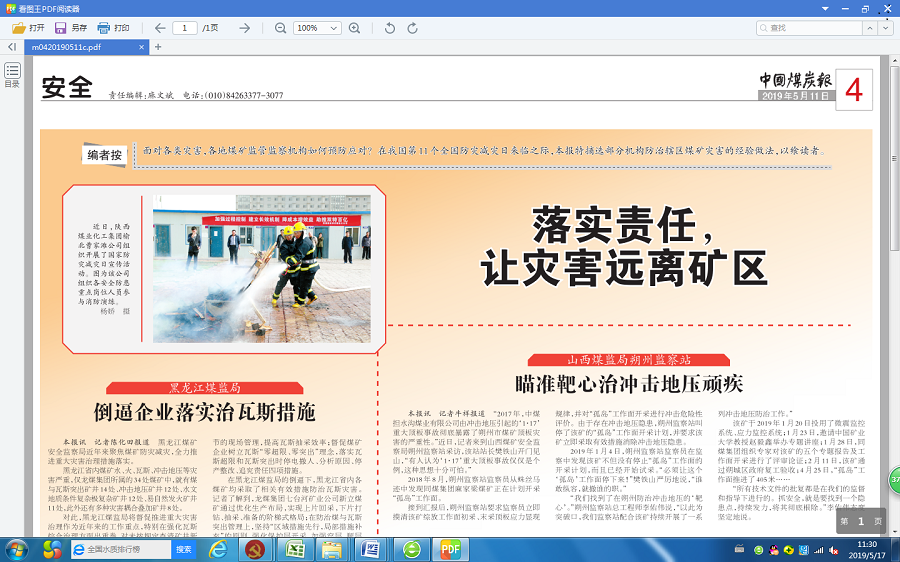The height and width of the screenshot is (562, 900).
Task: Collapse sidebar with the left chevron
Action: pos(11,47)
